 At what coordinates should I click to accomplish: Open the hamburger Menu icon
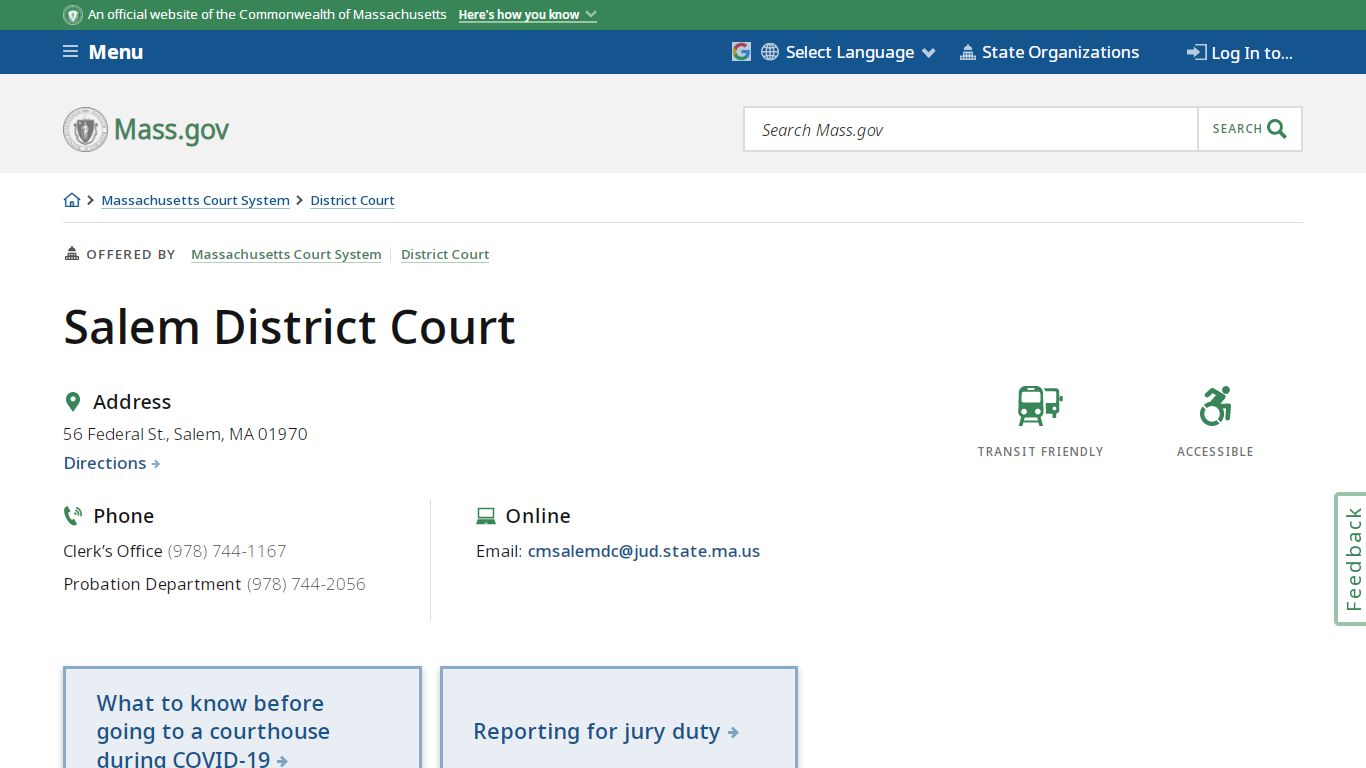coord(70,52)
